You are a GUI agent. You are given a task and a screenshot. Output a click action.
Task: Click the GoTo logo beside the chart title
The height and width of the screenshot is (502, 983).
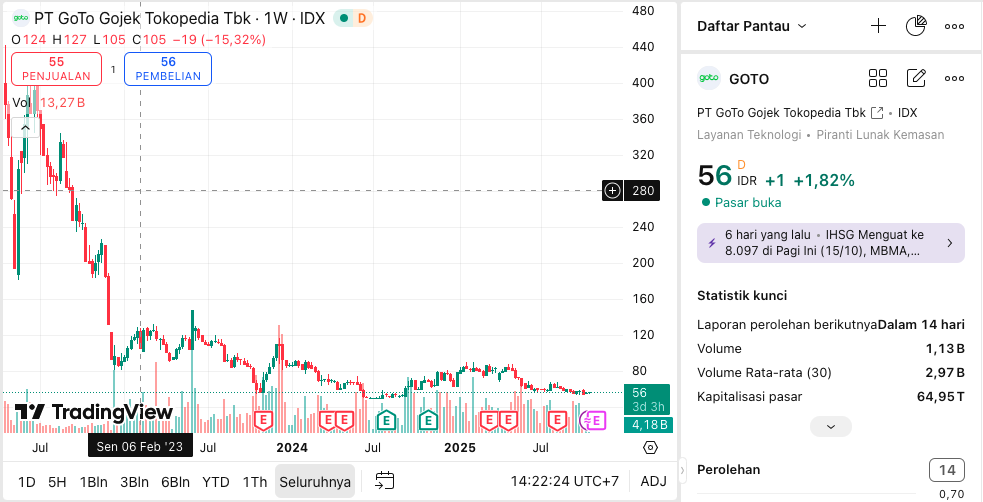[21, 18]
